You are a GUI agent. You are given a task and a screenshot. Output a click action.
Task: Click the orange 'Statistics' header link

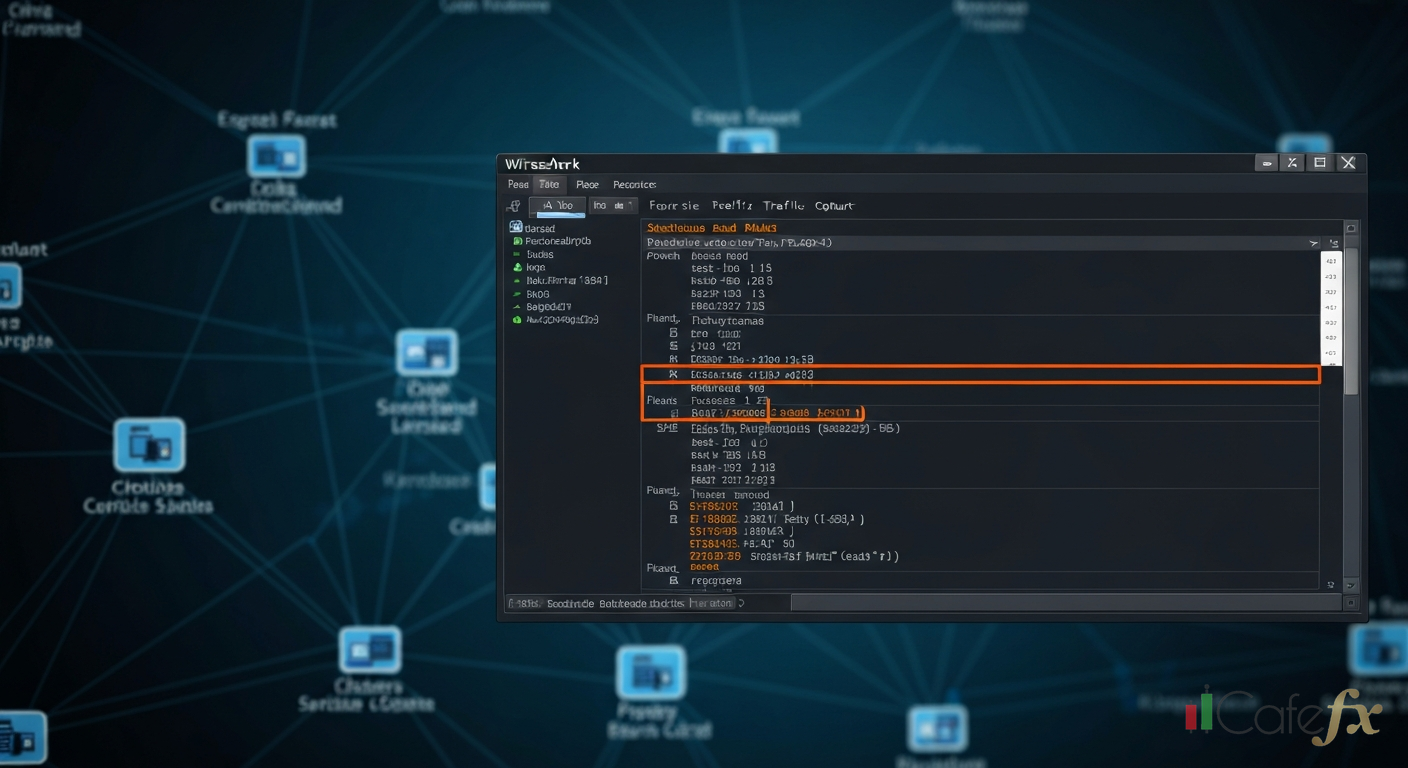pos(677,227)
